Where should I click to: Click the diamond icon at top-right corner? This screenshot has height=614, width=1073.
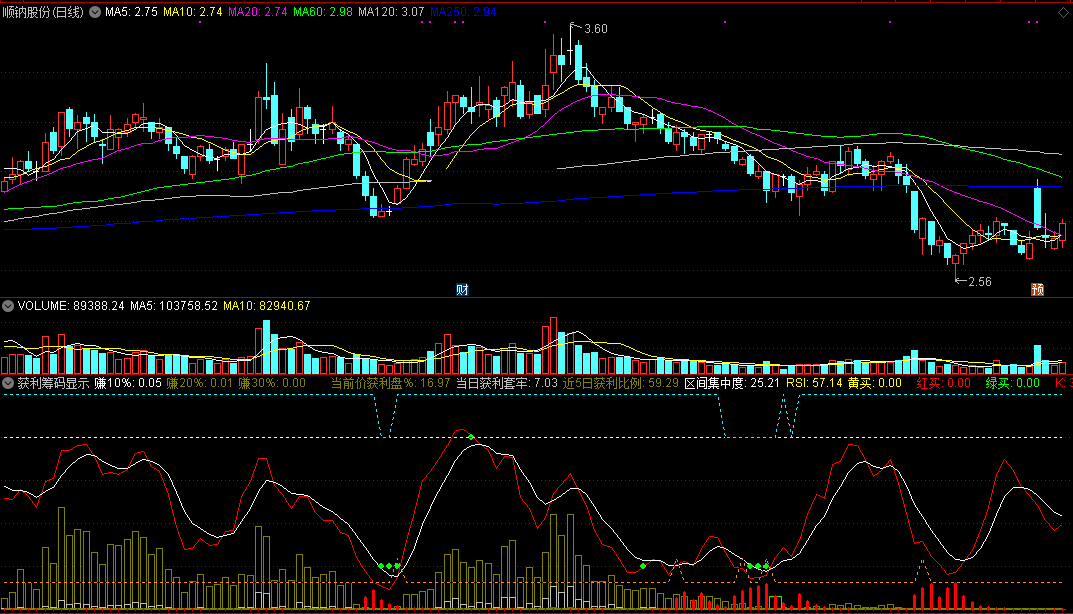(1063, 12)
